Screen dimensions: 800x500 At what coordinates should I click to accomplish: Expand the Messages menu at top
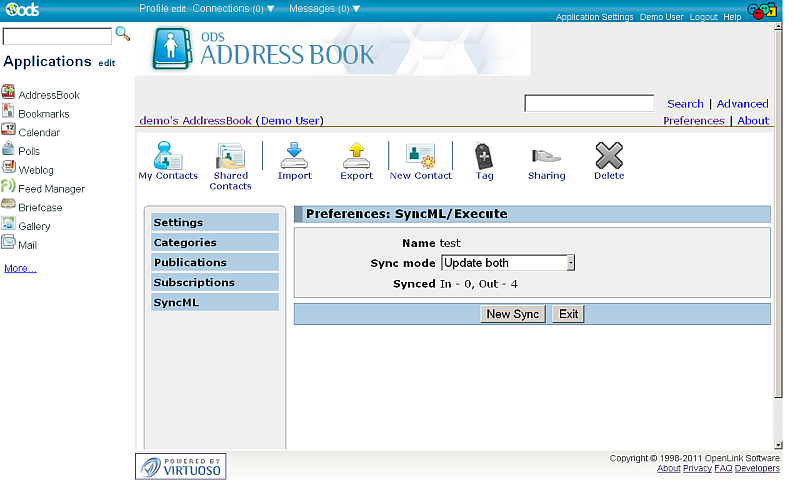pos(324,8)
